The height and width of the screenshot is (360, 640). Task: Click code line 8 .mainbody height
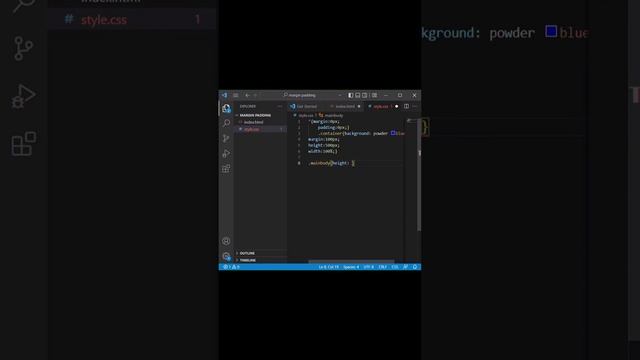point(332,163)
